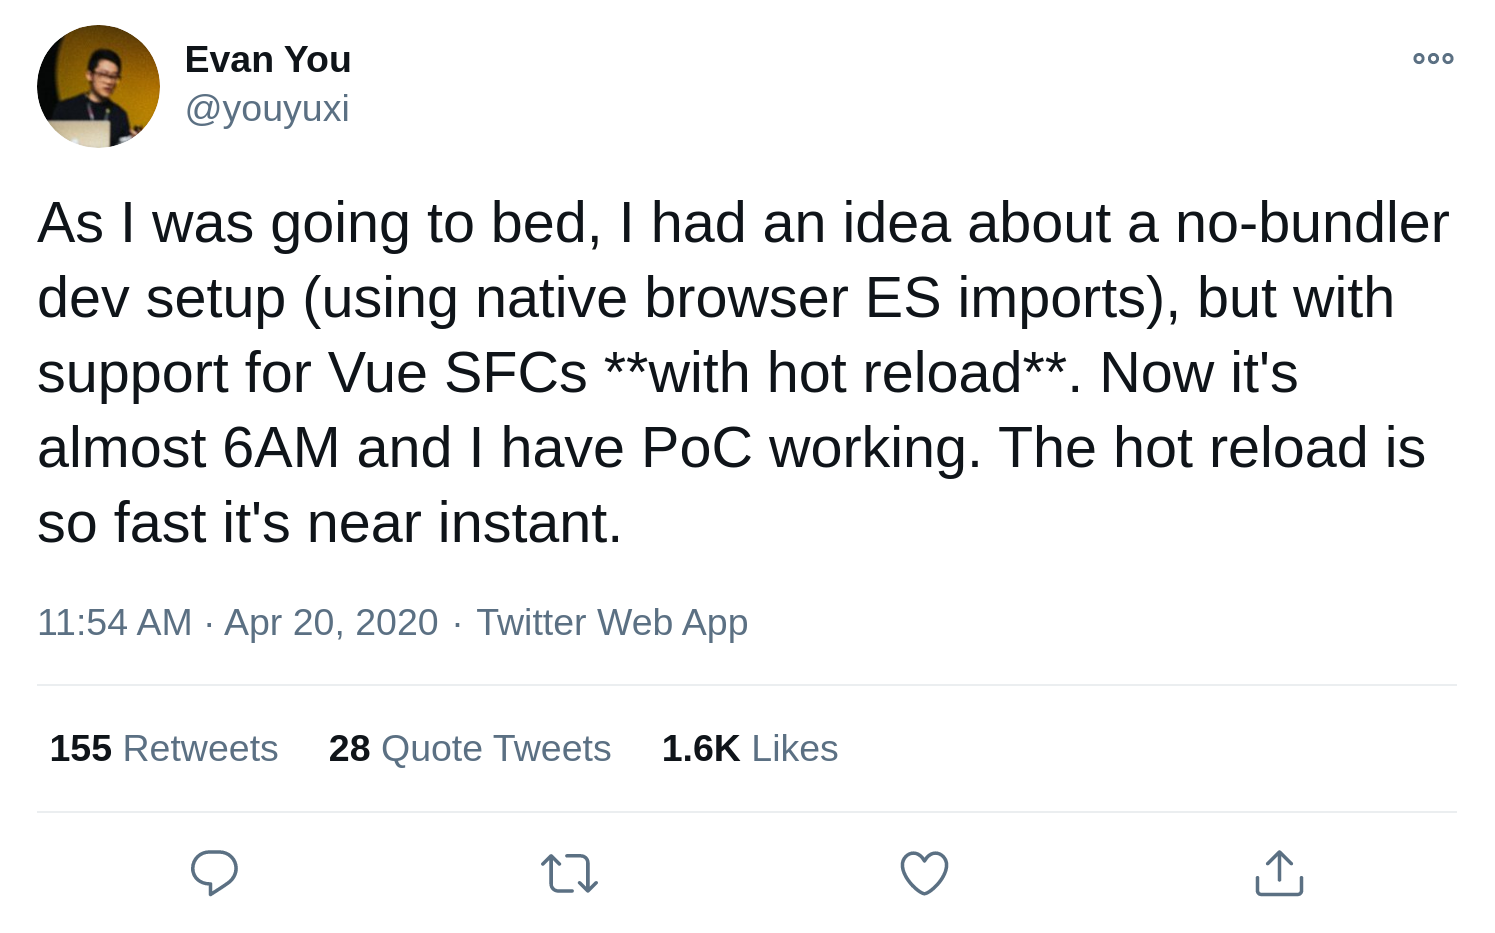The height and width of the screenshot is (933, 1495).
Task: Expand sharing options with the upload arrow
Action: click(x=1277, y=872)
